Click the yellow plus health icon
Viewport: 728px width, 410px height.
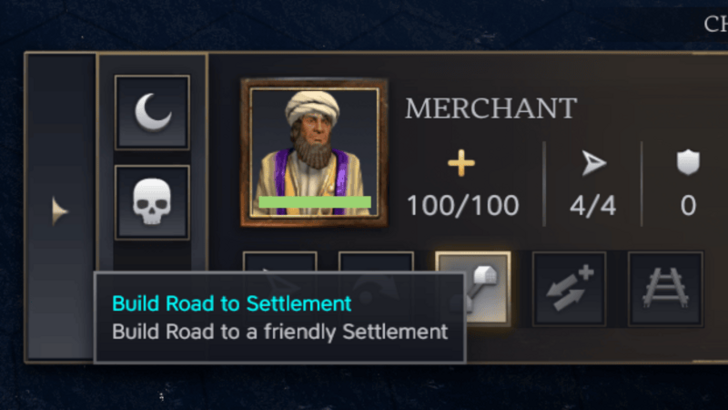click(462, 162)
